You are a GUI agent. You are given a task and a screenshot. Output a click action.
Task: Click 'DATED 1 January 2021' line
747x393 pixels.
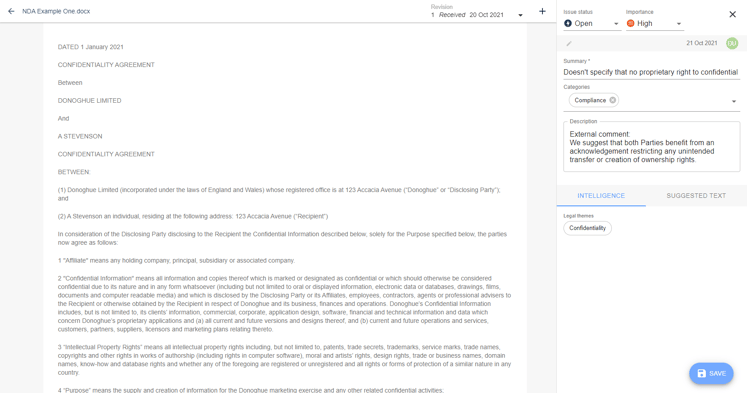[x=91, y=47]
